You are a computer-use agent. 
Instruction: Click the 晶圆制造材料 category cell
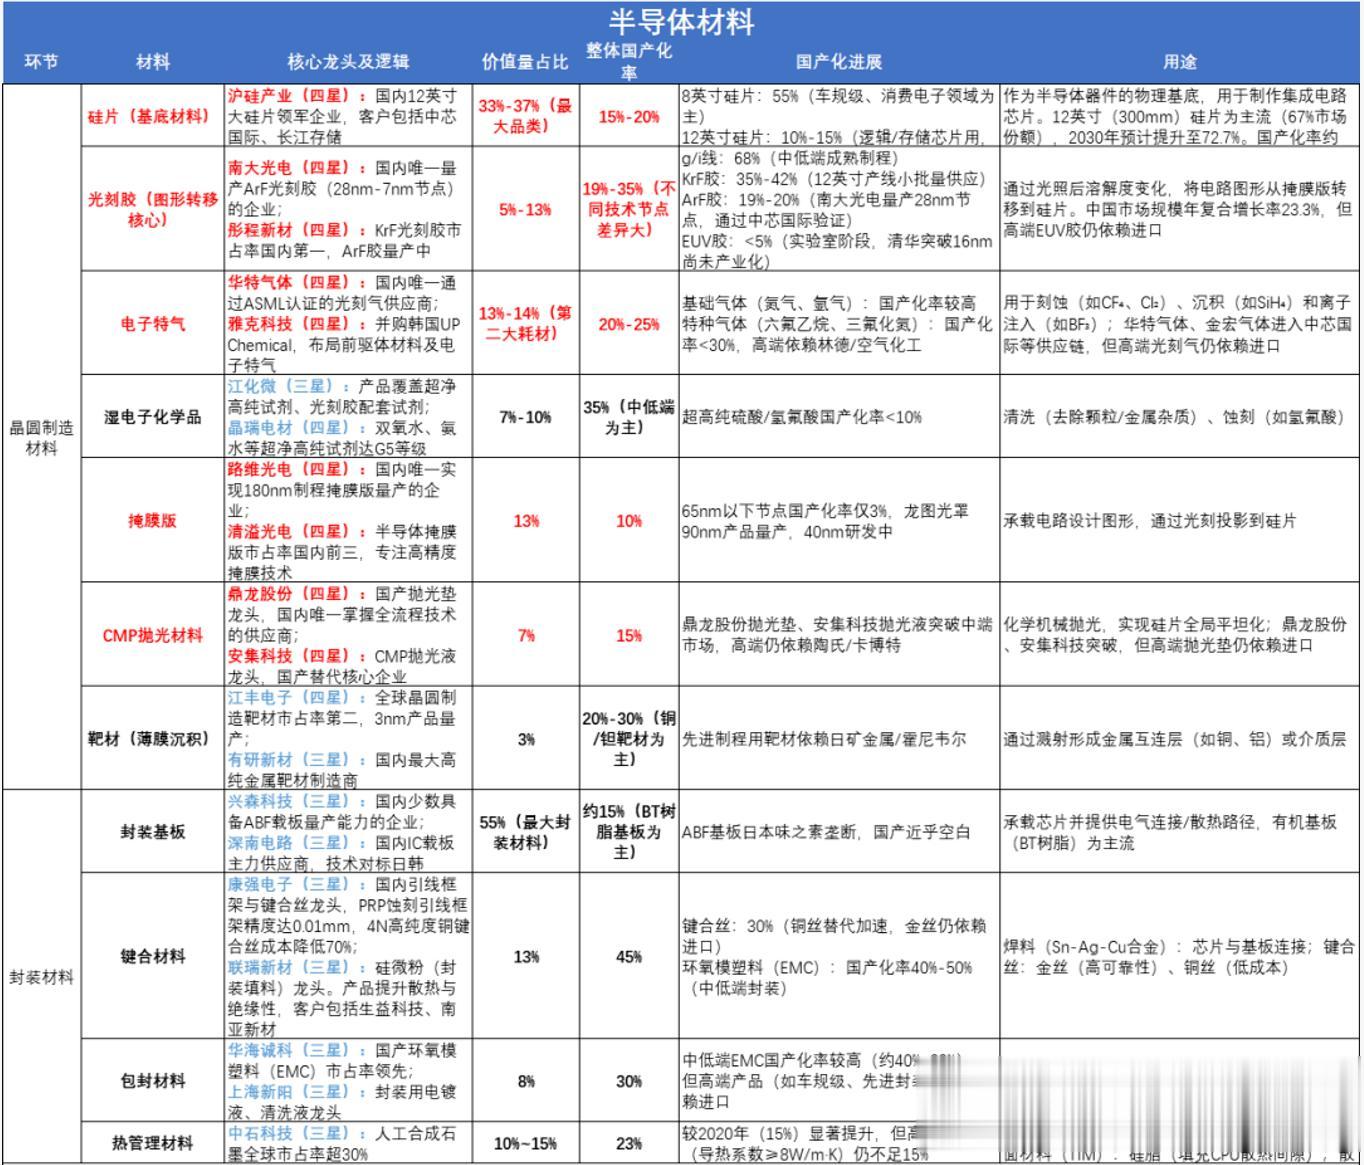point(41,438)
